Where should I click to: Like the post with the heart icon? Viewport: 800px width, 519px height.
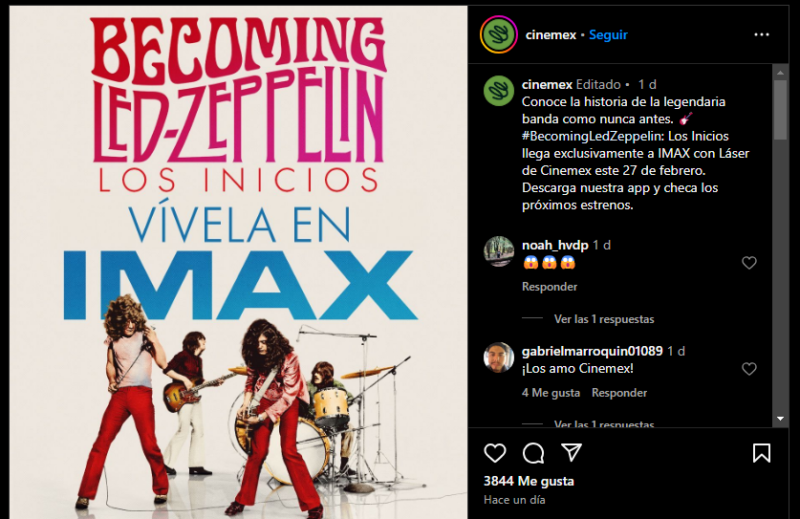tap(495, 453)
